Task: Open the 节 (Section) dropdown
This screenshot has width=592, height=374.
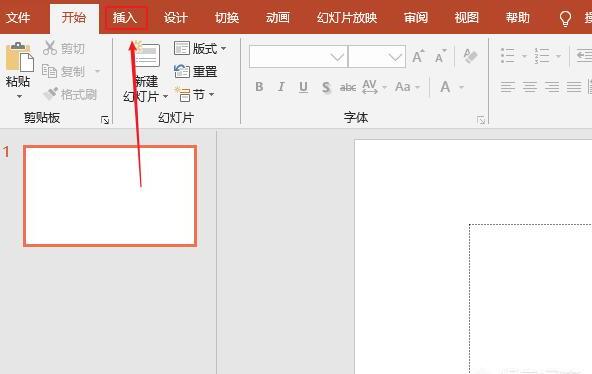Action: click(x=195, y=94)
